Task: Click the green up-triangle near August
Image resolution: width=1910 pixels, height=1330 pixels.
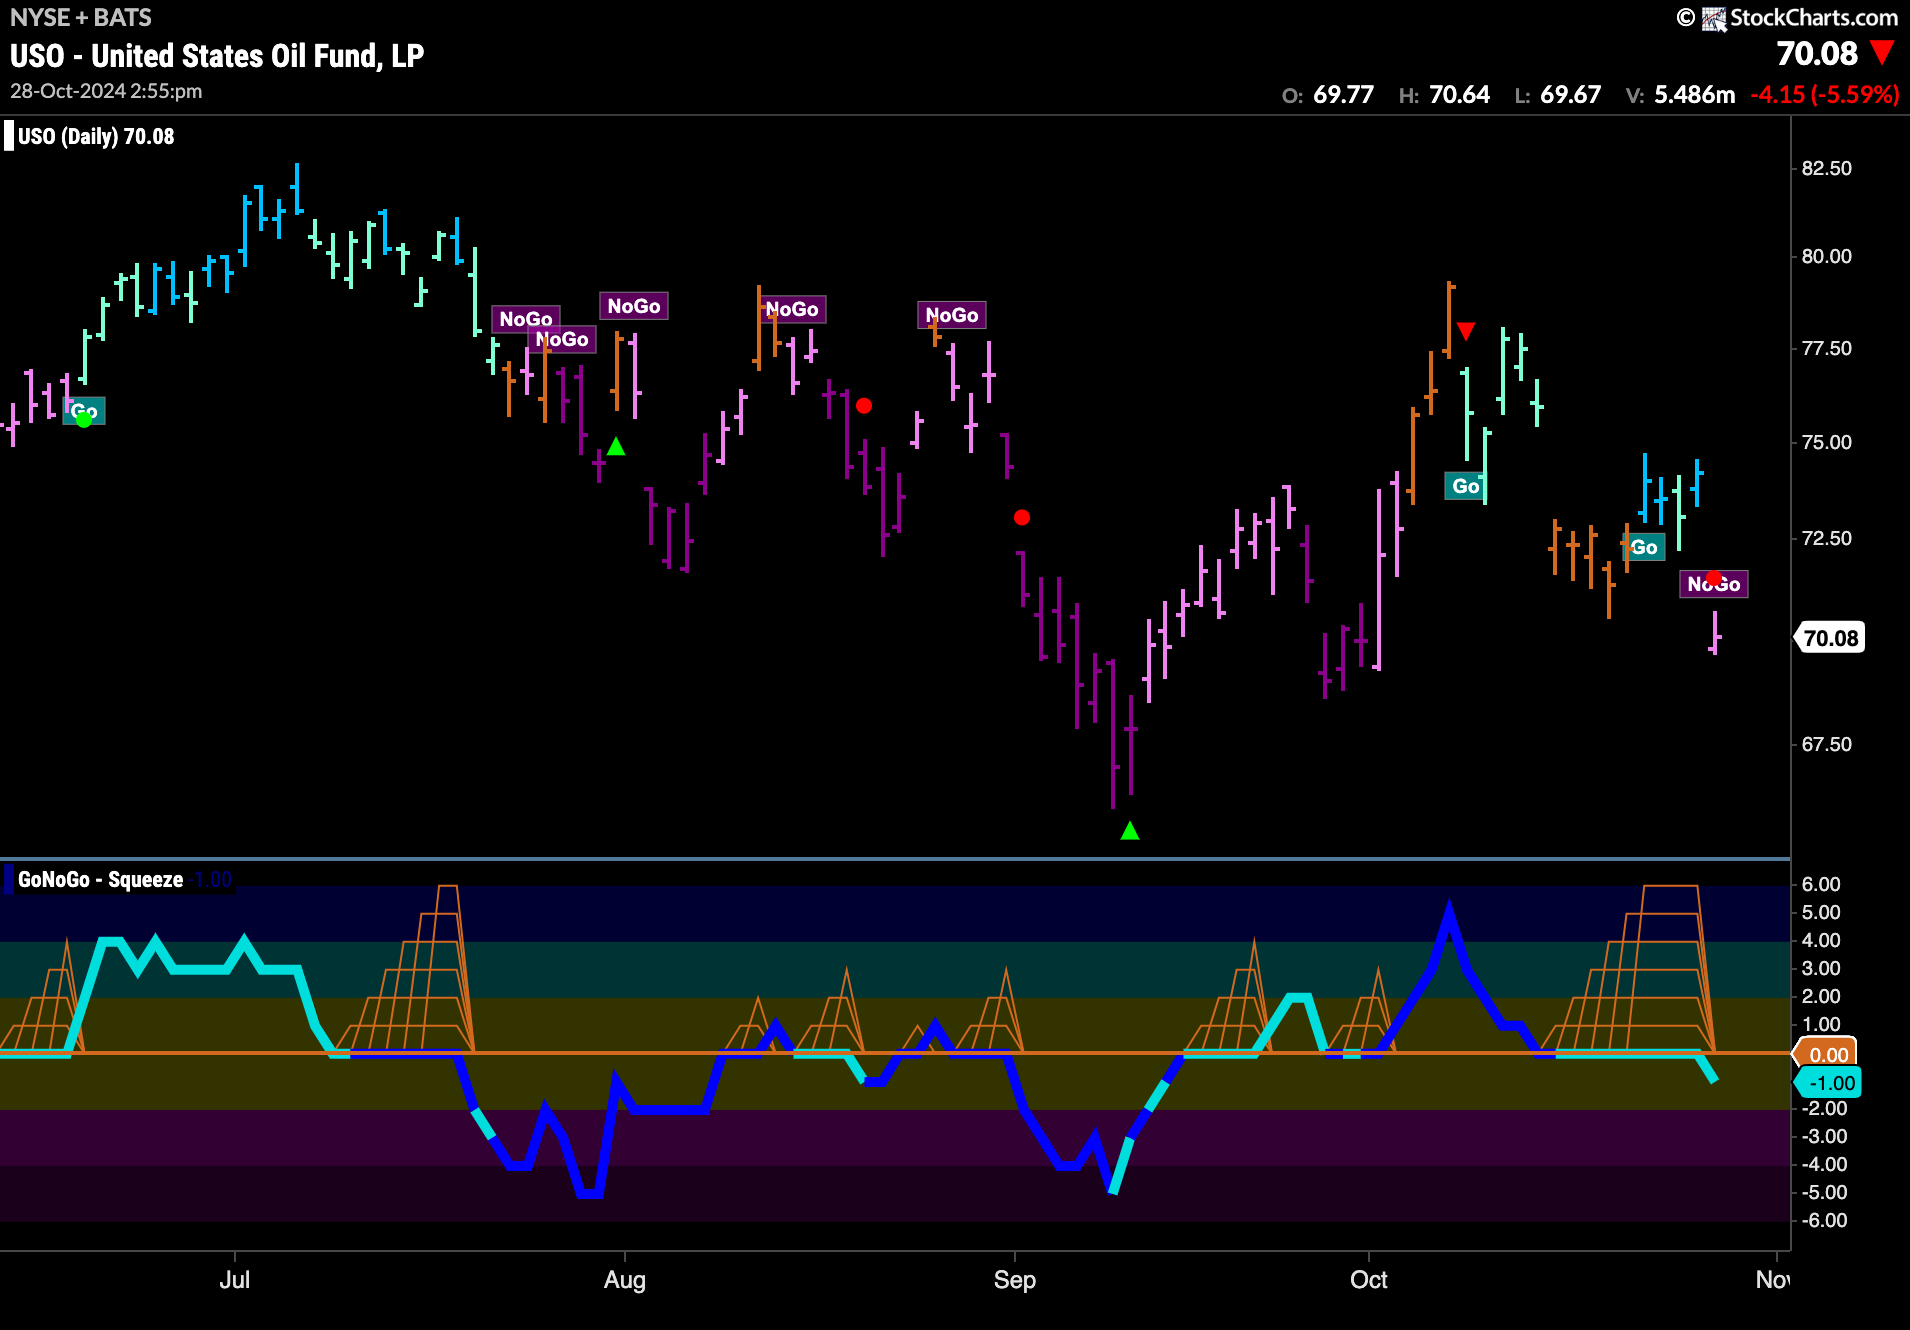Action: pos(616,446)
